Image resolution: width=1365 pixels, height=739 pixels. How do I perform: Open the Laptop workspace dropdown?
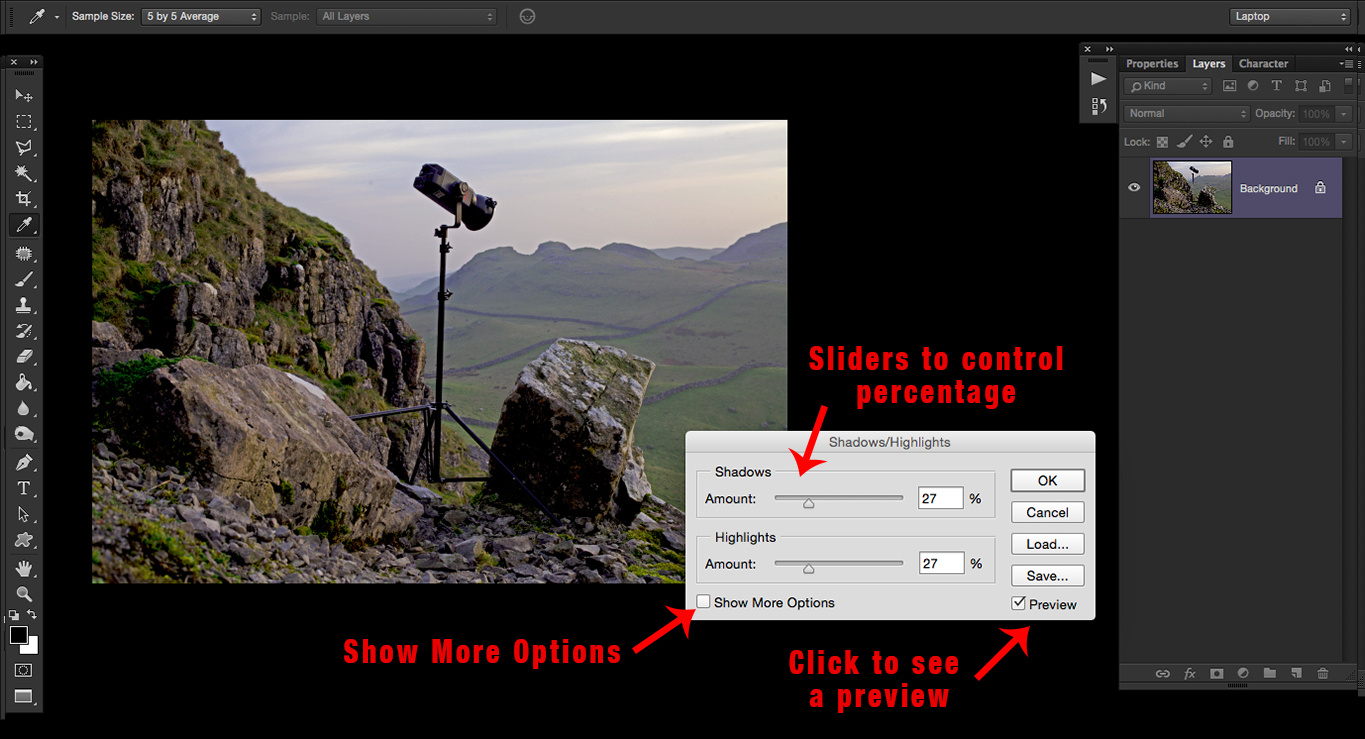[x=1290, y=16]
